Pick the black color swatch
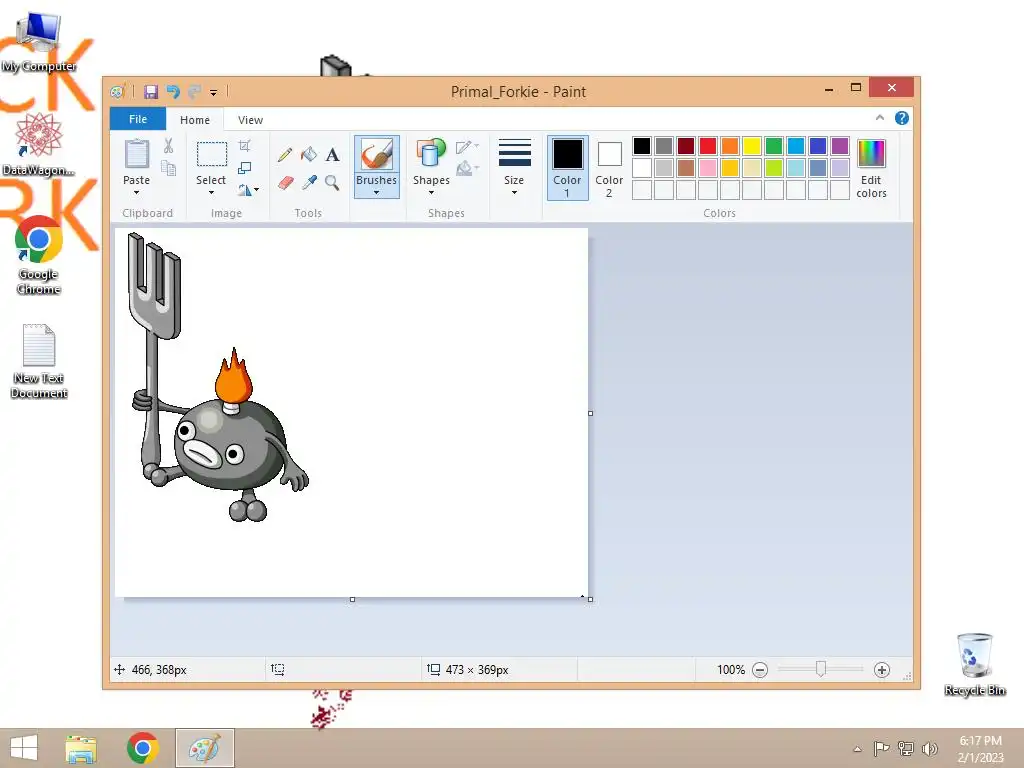The height and width of the screenshot is (768, 1024). tap(642, 146)
